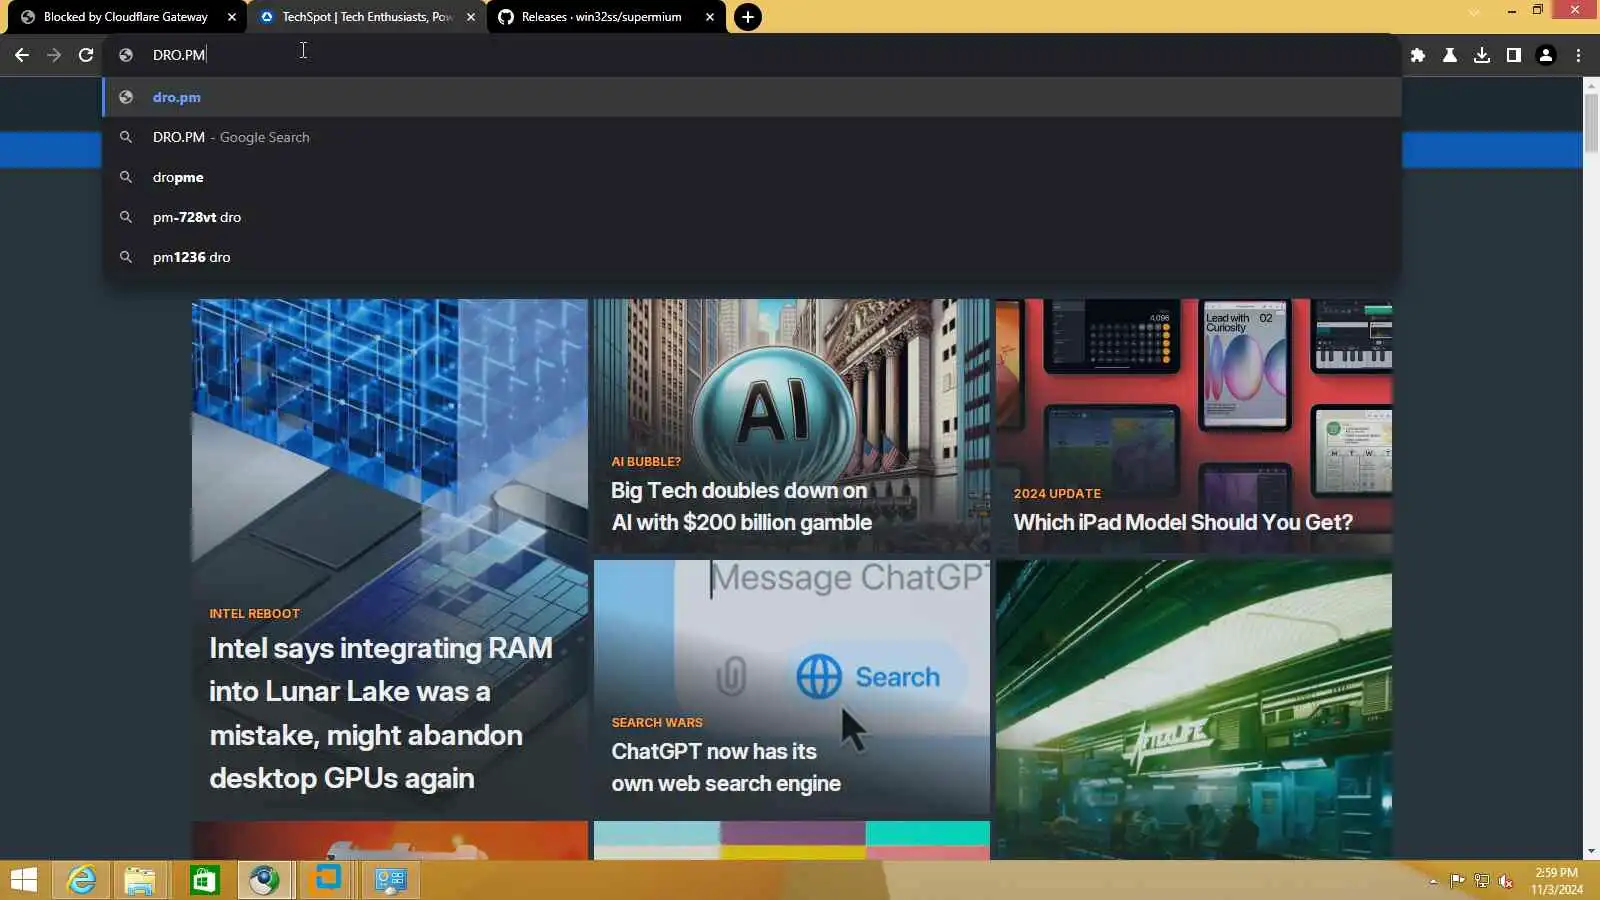
Task: Toggle the browser side panel
Action: point(1514,55)
